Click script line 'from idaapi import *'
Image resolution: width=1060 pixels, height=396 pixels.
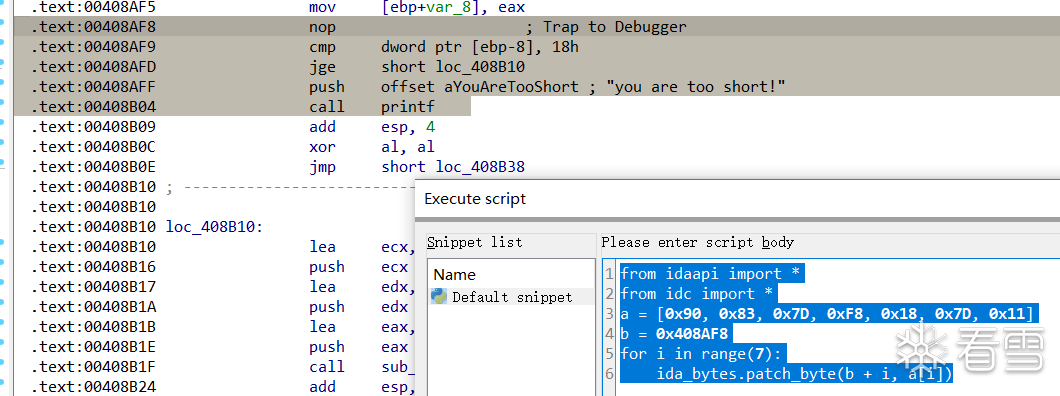click(710, 274)
